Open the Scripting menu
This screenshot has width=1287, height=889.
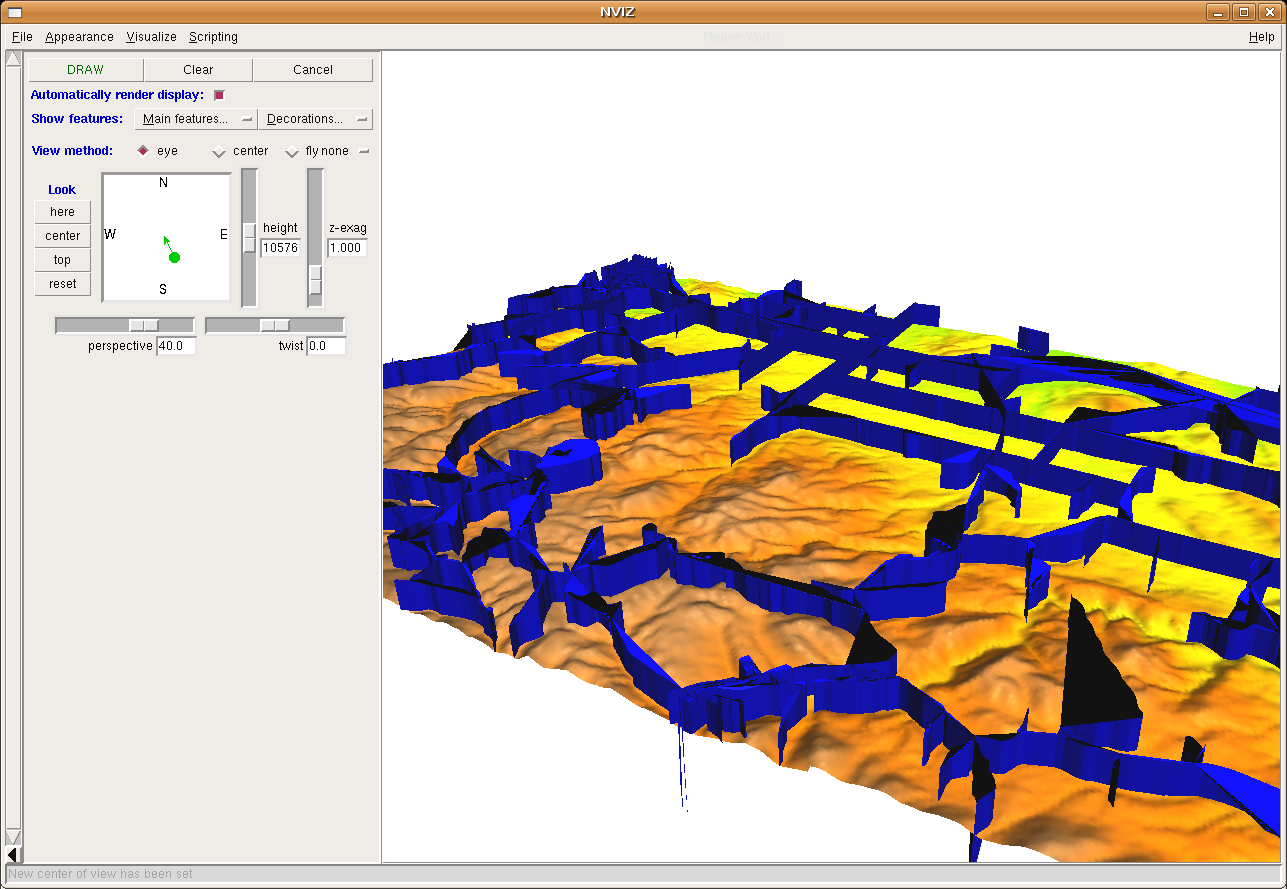pos(213,37)
